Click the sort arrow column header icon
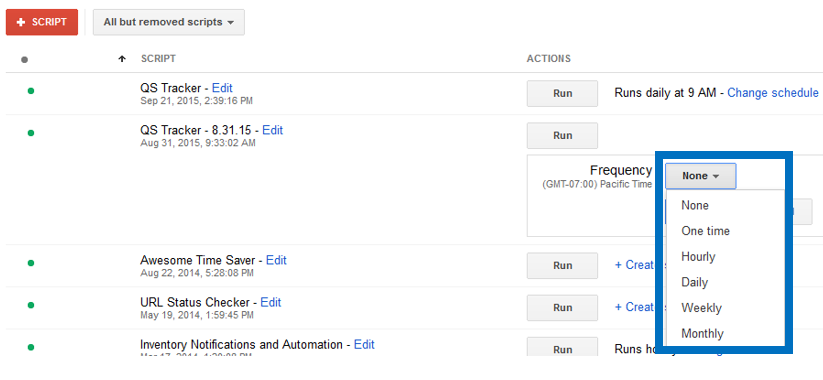Viewport: 823px width, 380px height. [x=122, y=59]
